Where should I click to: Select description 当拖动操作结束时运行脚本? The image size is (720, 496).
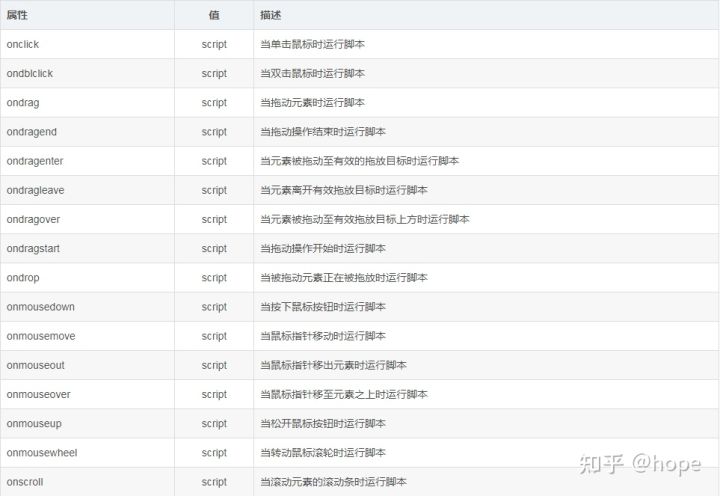coord(323,132)
